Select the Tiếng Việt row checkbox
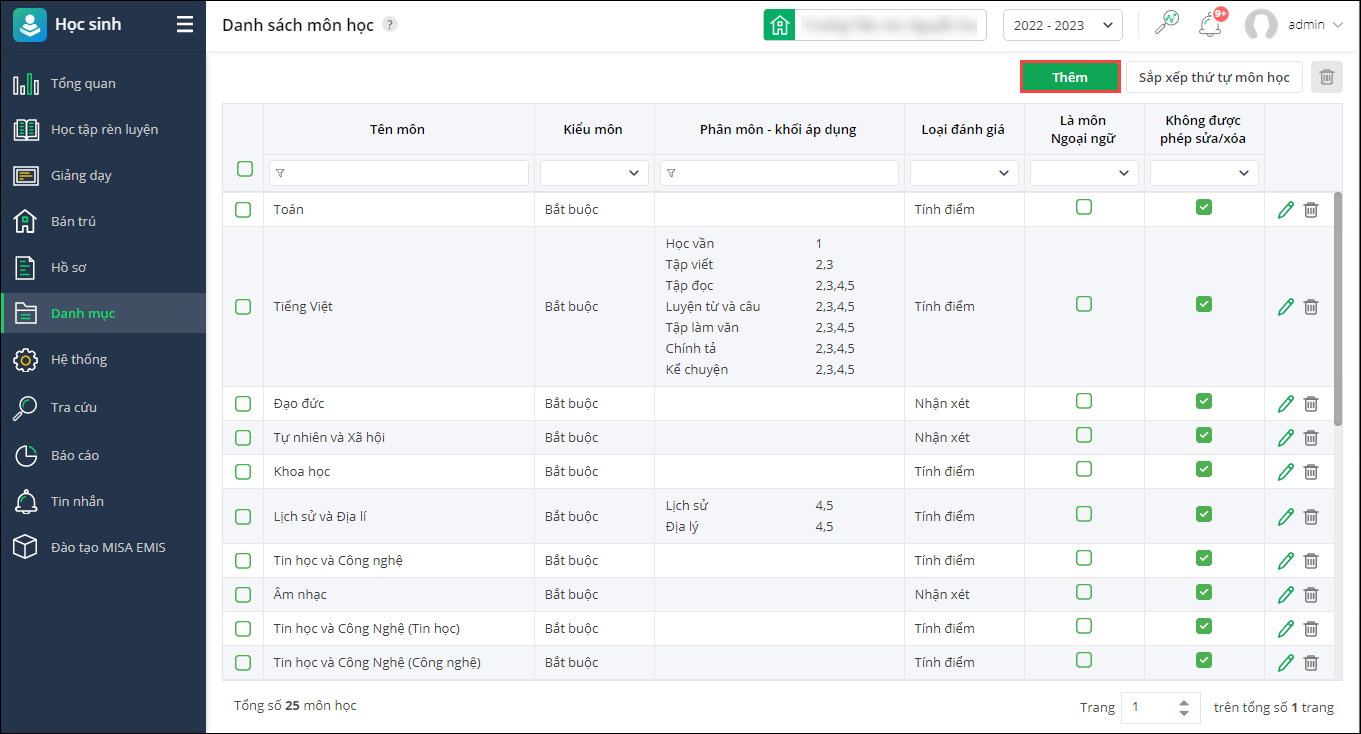The image size is (1361, 734). 243,307
